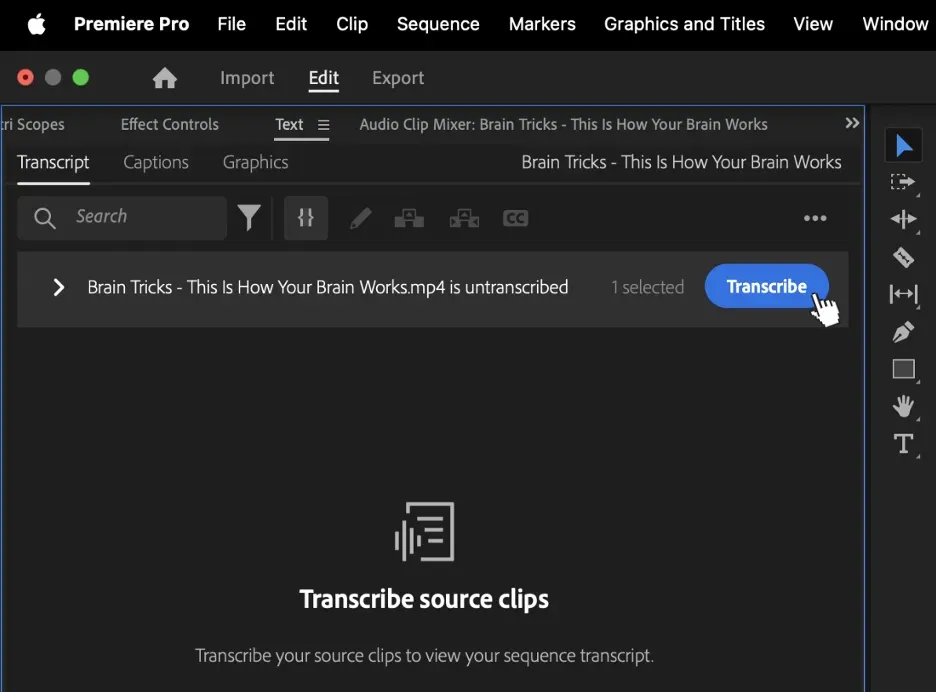The image size is (936, 692).
Task: Go to Home with the house button
Action: pos(164,77)
